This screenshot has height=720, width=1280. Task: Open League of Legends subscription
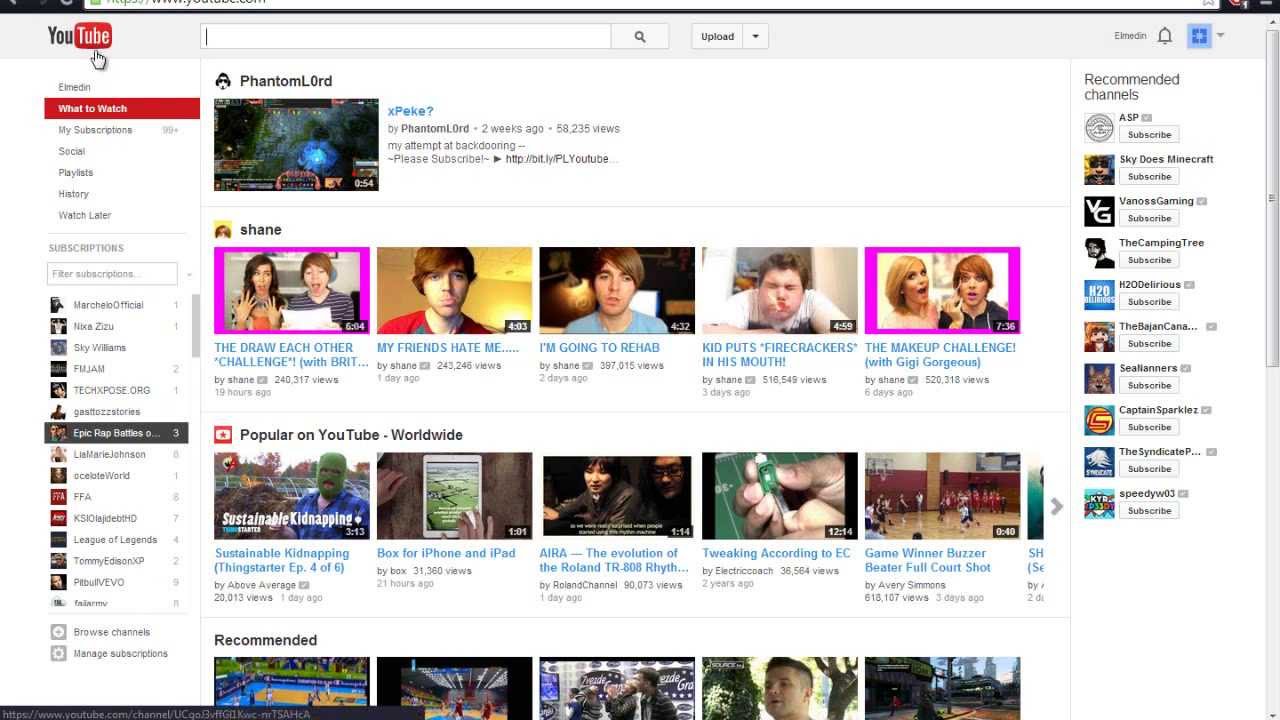click(116, 540)
